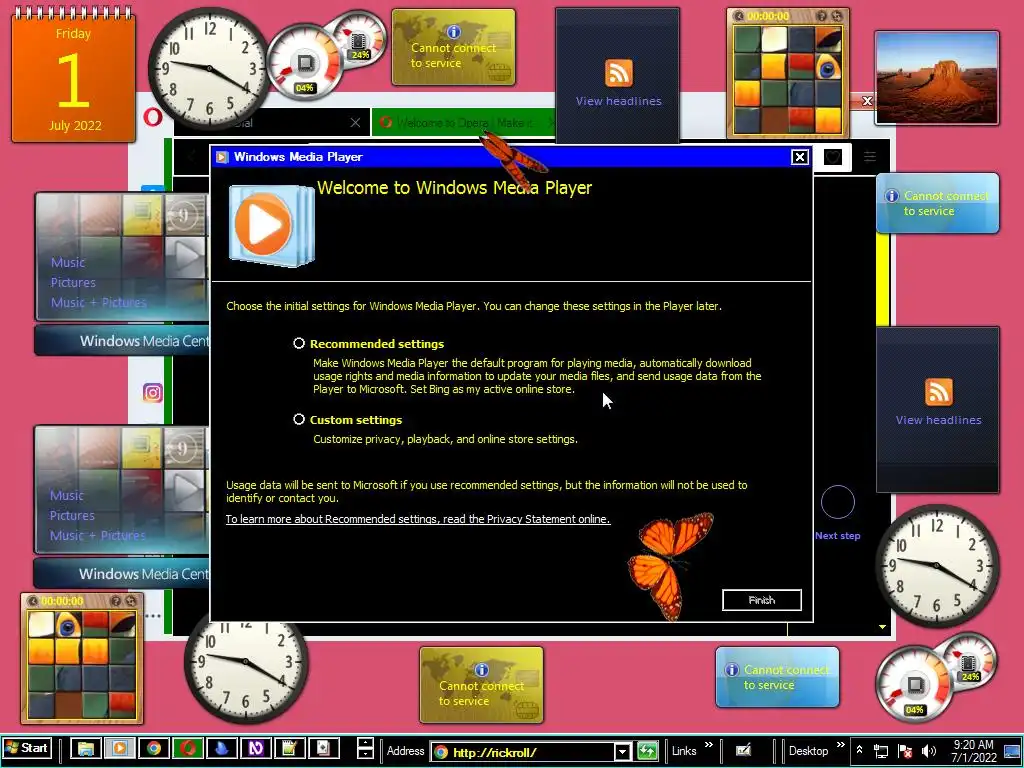Open the Opera logo menu in Opera window
The height and width of the screenshot is (768, 1024).
coord(152,117)
